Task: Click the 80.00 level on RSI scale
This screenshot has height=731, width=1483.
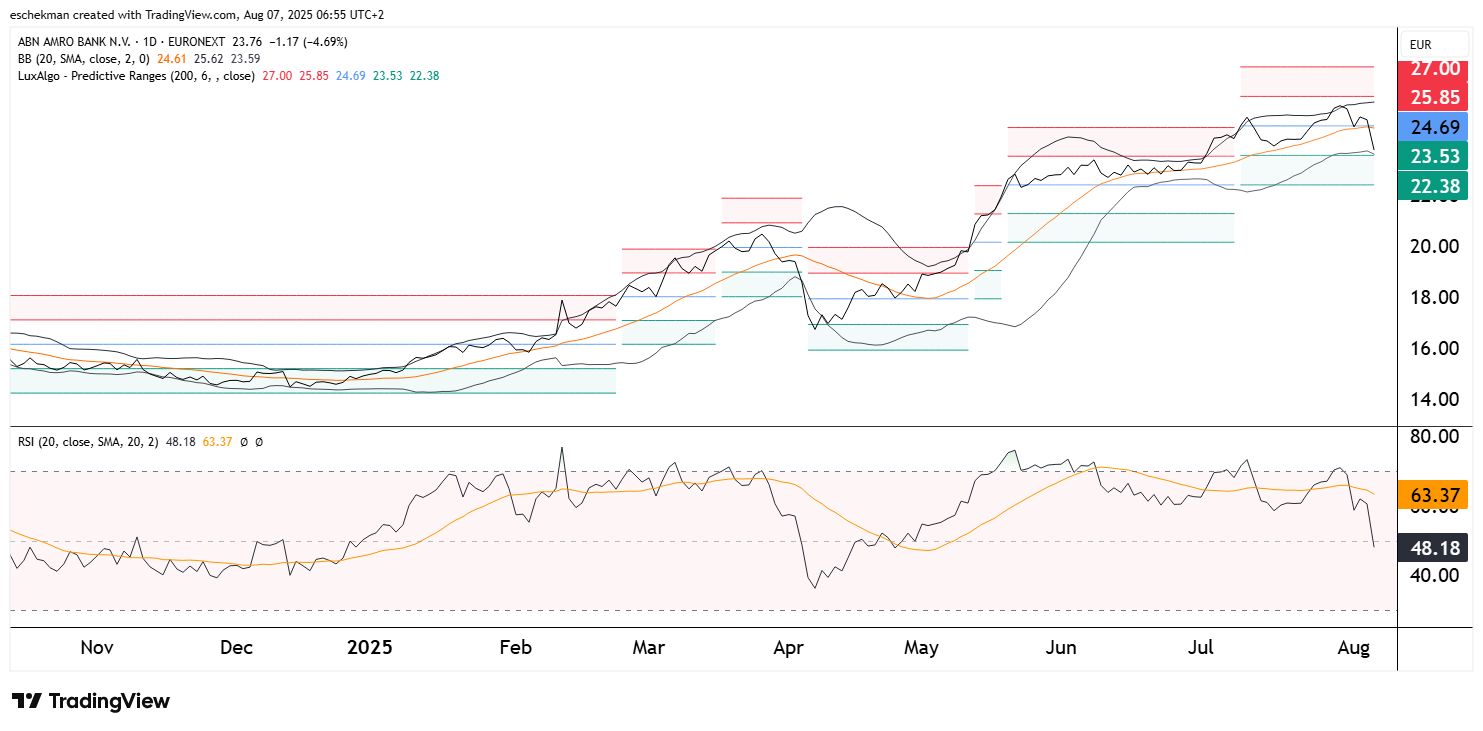Action: (1435, 437)
